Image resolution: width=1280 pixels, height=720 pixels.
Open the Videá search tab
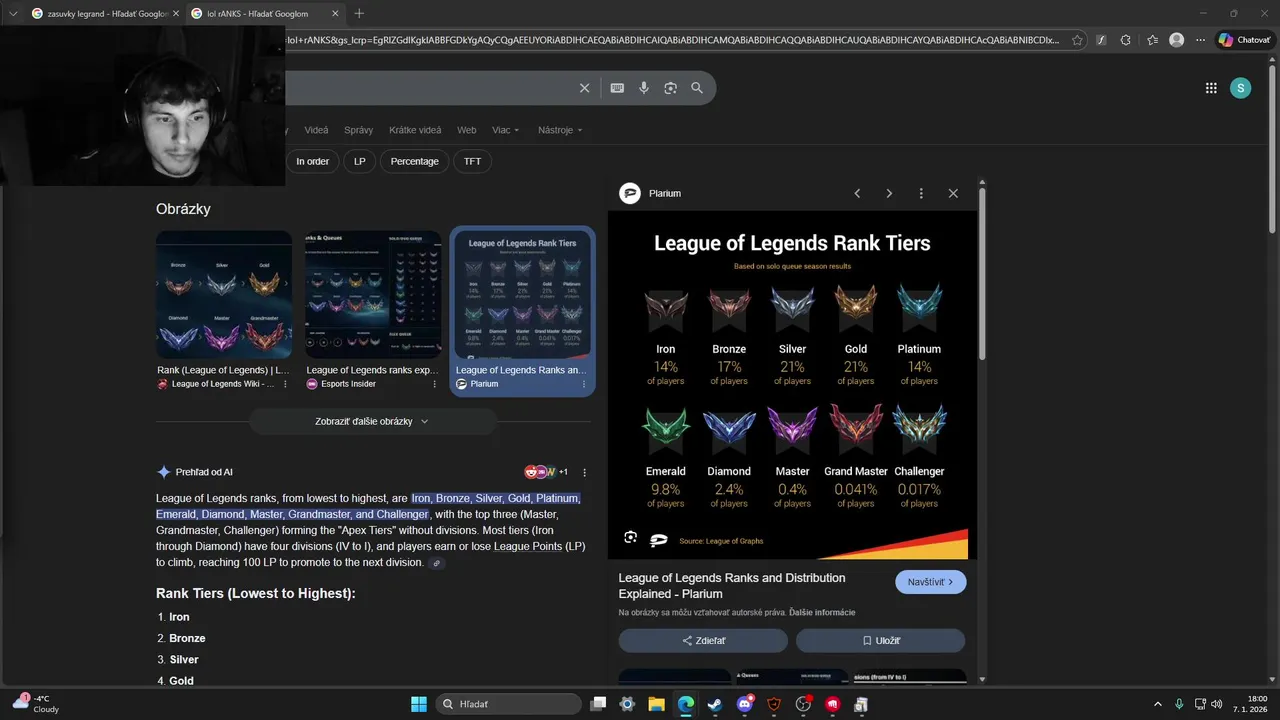[x=316, y=130]
